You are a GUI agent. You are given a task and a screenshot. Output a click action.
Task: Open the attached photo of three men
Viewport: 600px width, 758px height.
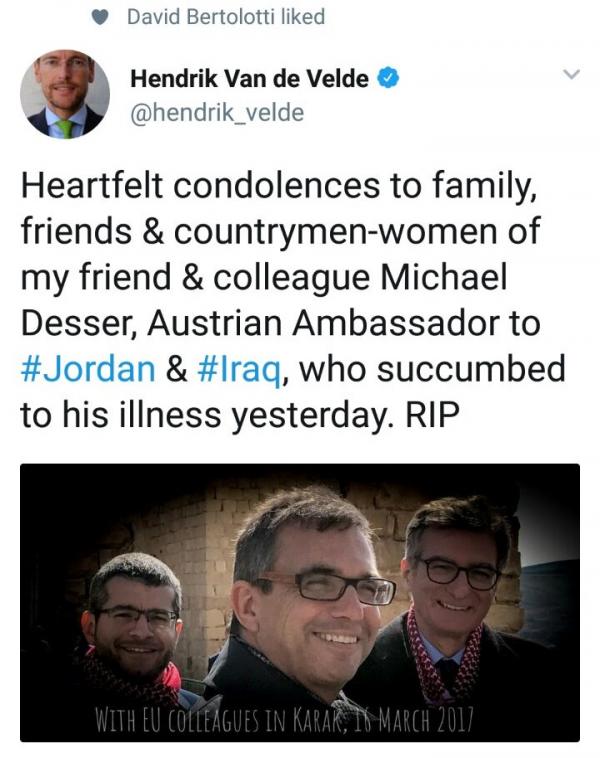pyautogui.click(x=300, y=602)
